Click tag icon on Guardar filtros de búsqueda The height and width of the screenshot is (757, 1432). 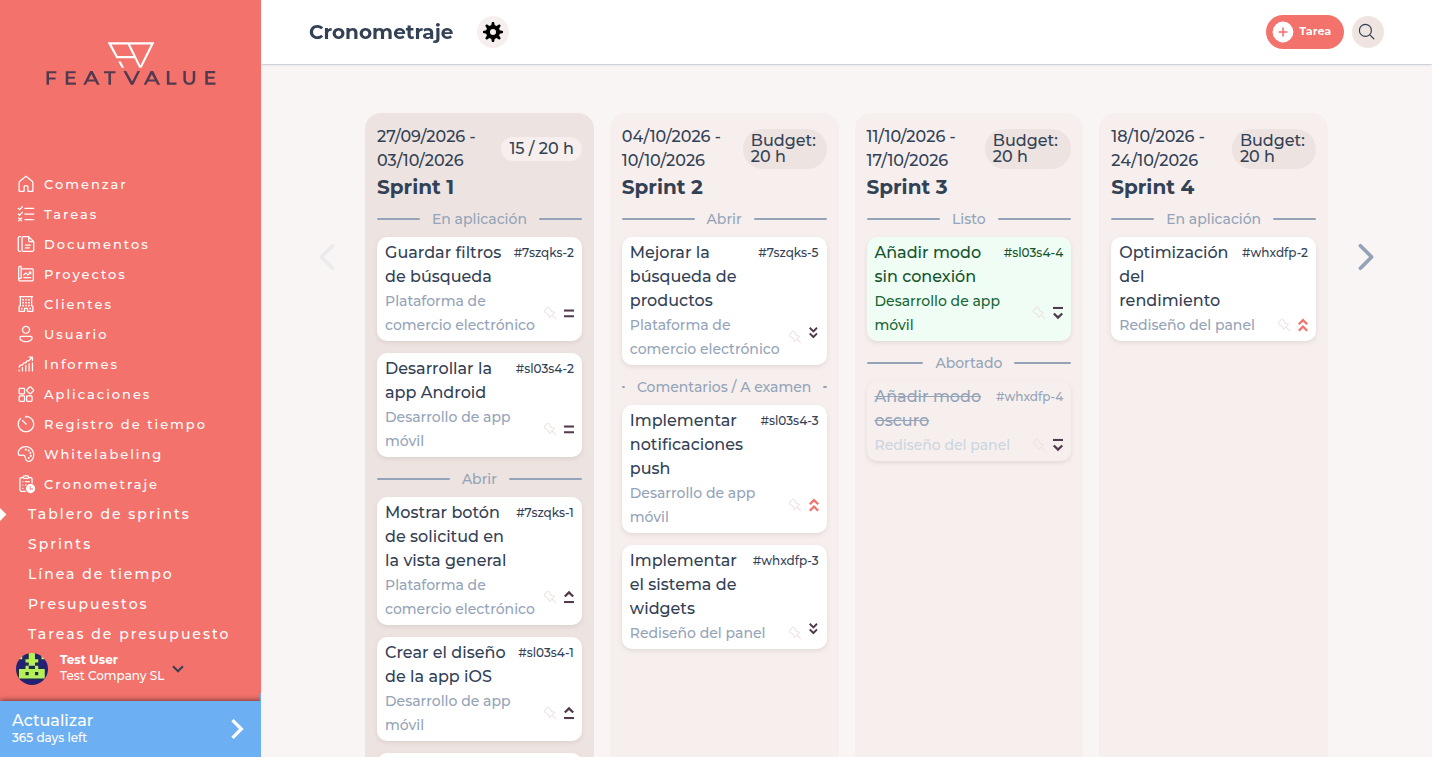click(x=550, y=313)
